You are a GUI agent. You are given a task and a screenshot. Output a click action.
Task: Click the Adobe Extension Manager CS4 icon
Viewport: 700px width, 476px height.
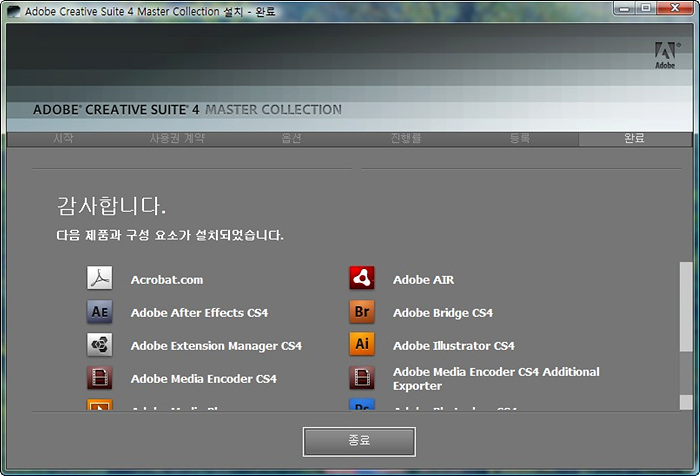tap(100, 344)
